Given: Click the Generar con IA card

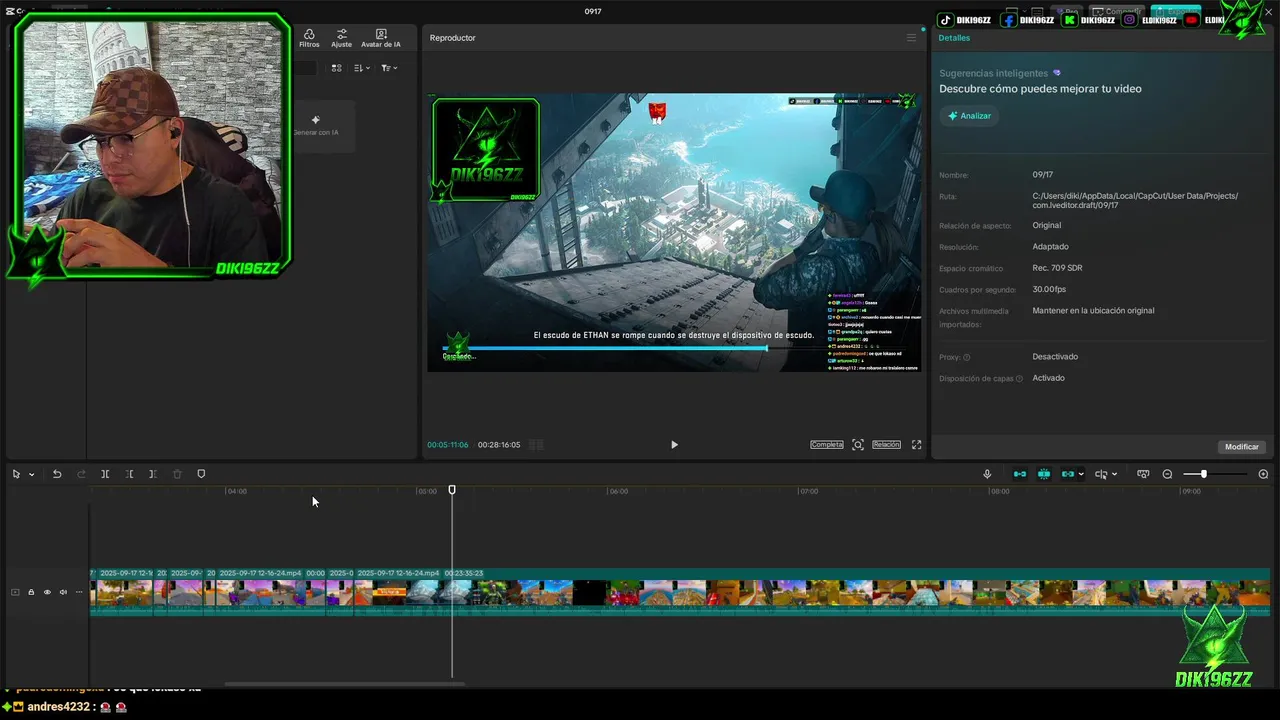Looking at the screenshot, I should [x=316, y=125].
